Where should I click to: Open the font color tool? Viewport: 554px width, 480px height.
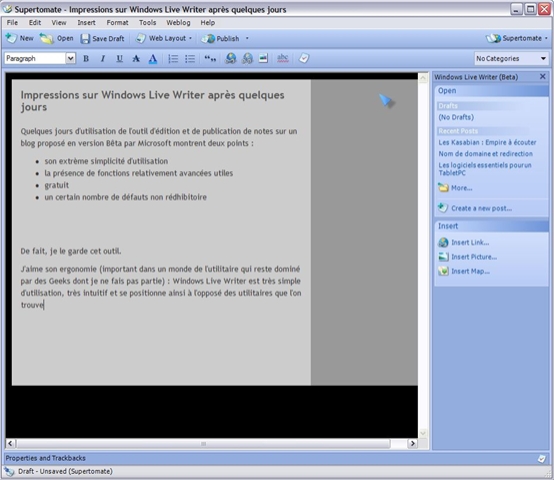click(x=153, y=59)
